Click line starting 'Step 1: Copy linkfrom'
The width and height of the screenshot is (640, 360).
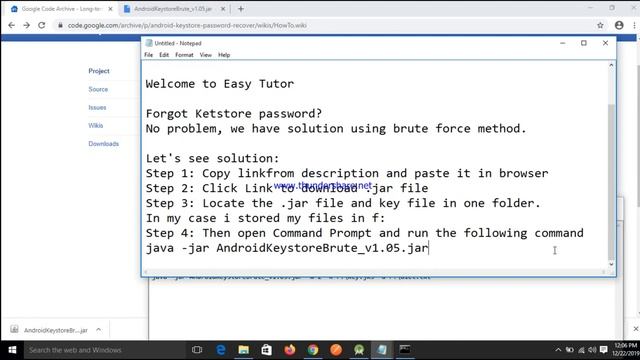pyautogui.click(x=347, y=173)
